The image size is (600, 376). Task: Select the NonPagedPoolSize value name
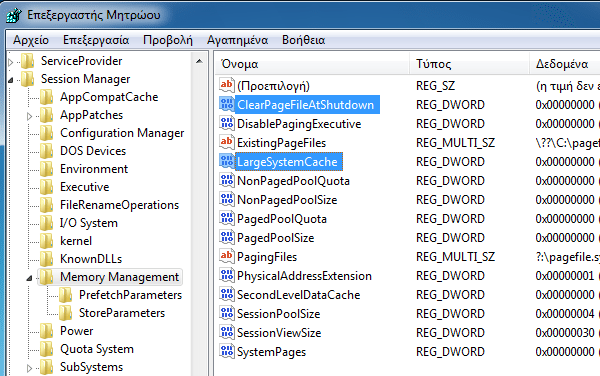point(287,200)
